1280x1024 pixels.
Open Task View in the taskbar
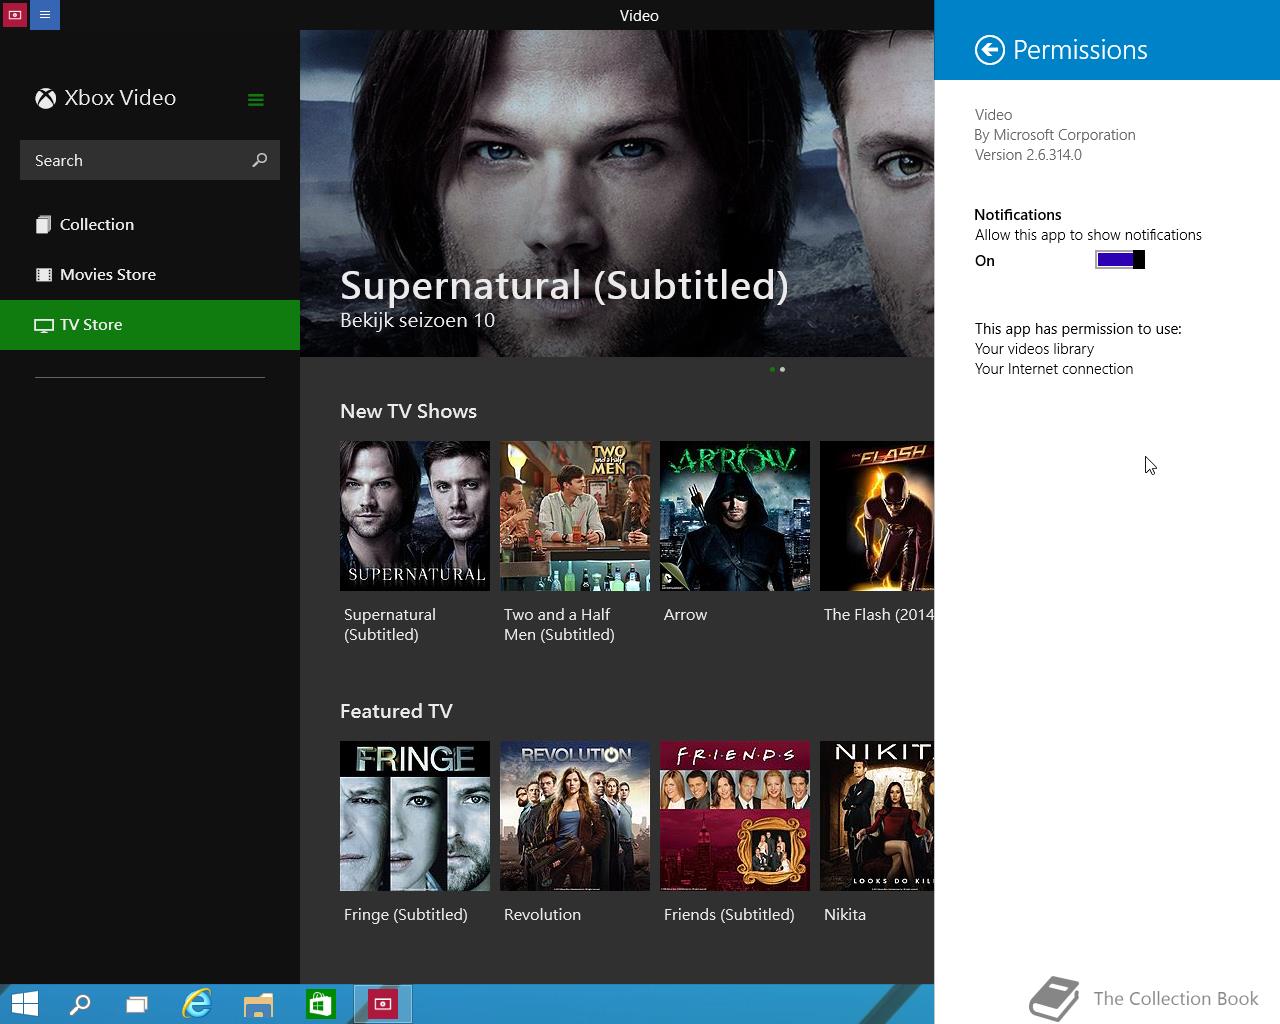click(137, 1004)
